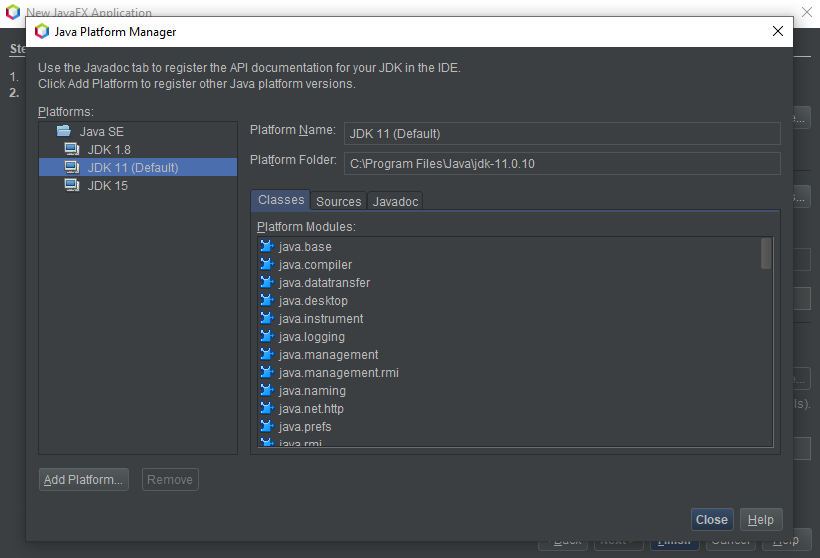Click the java.instrument module icon
This screenshot has height=558, width=820.
(267, 318)
